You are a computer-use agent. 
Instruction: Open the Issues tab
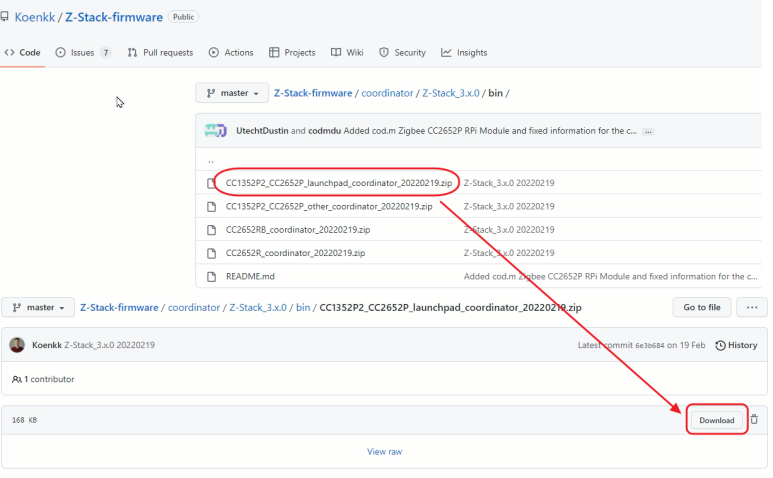(83, 53)
